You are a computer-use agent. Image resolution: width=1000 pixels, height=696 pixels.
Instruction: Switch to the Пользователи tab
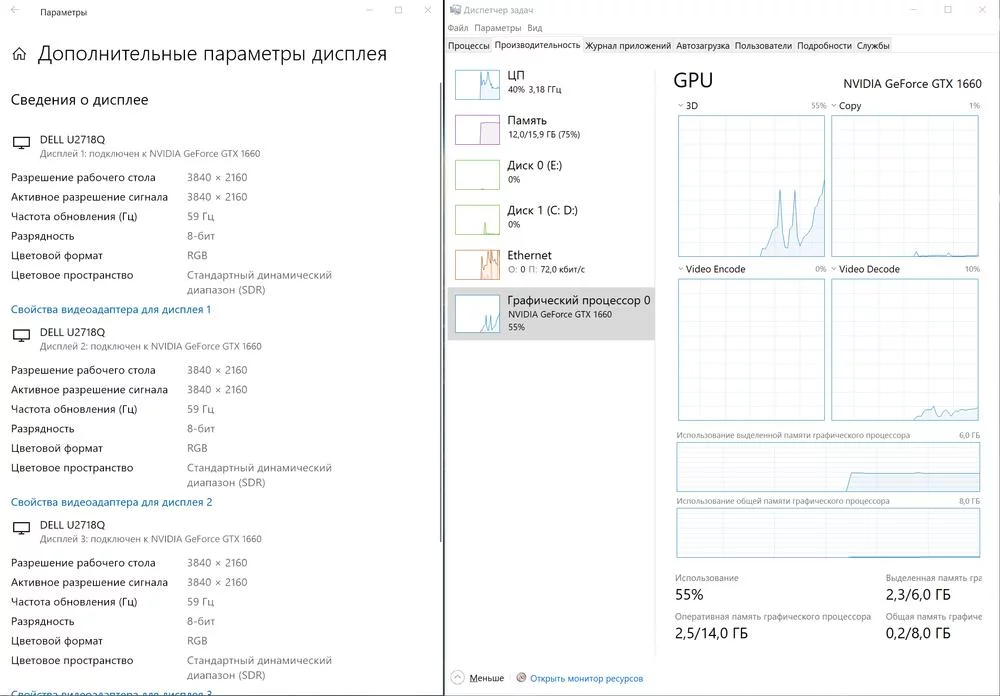tap(763, 46)
